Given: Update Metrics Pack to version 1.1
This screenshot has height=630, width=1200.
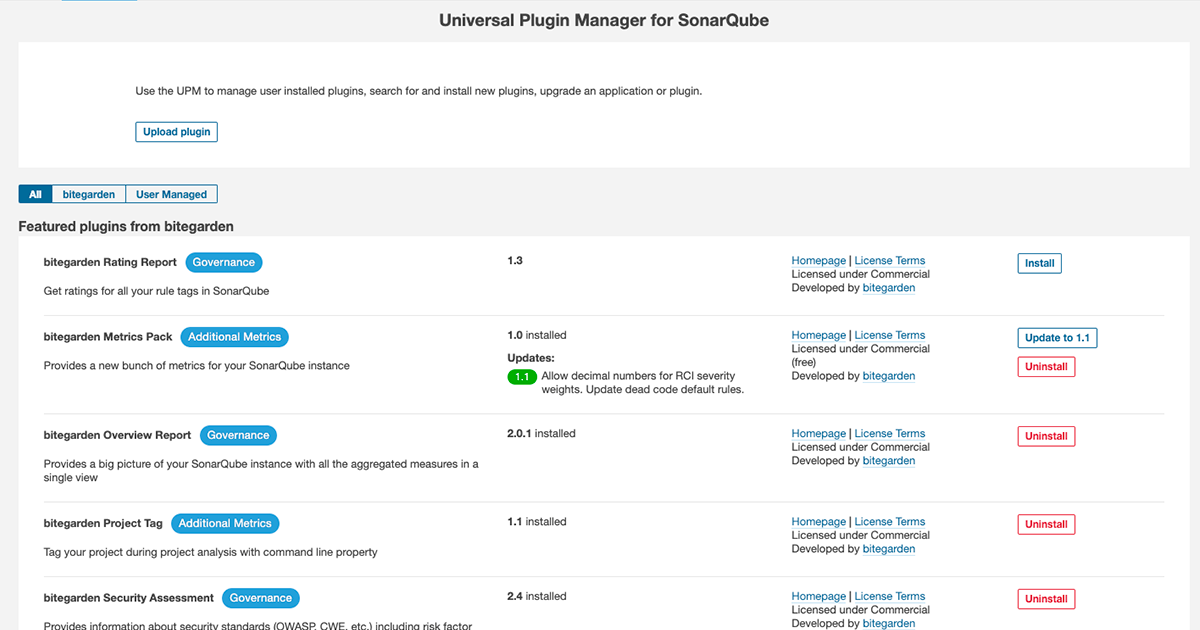Looking at the screenshot, I should (x=1057, y=338).
